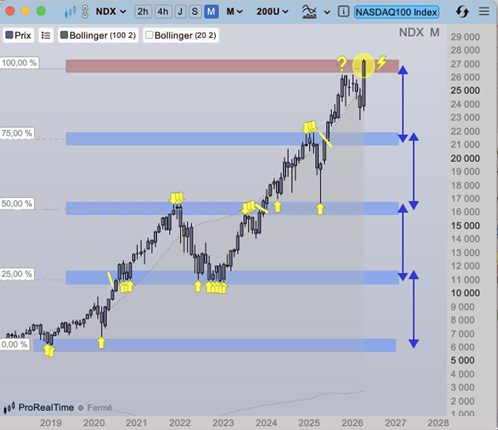Click the 15 000 price axis label
The image size is (498, 430).
[x=465, y=226]
